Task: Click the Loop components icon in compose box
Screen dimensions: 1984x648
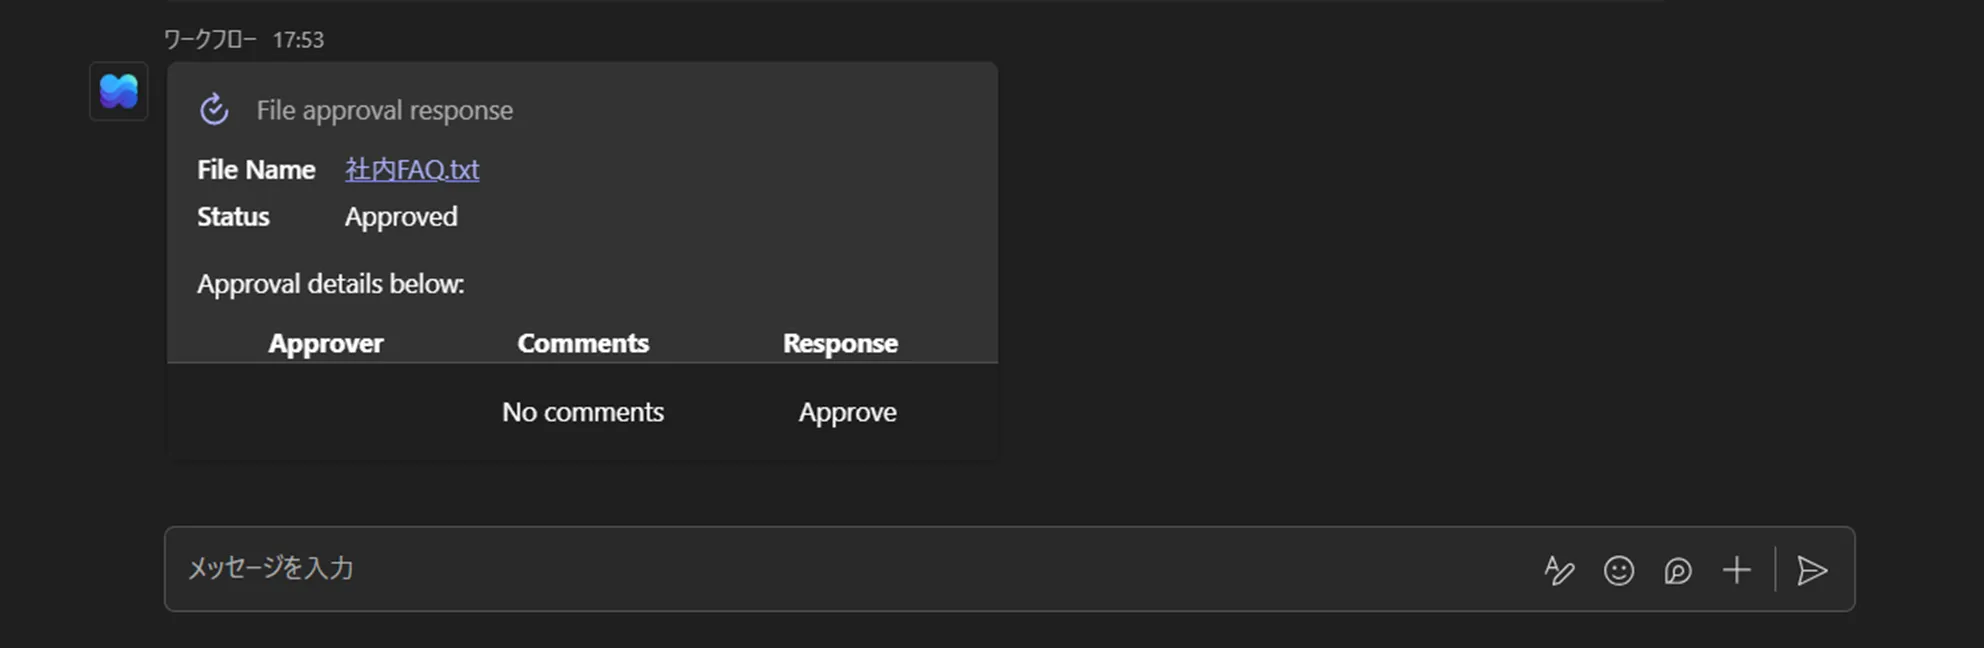Action: 1677,570
